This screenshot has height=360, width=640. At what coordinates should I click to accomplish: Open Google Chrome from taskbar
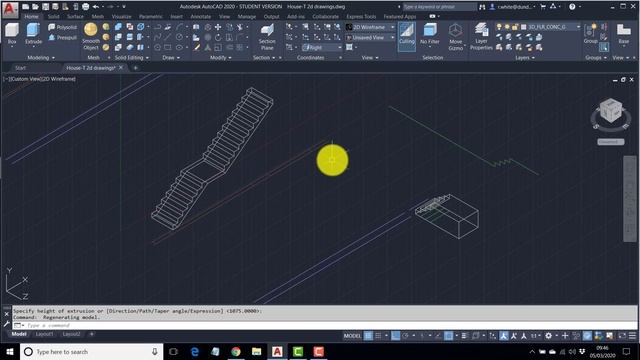tap(236, 351)
